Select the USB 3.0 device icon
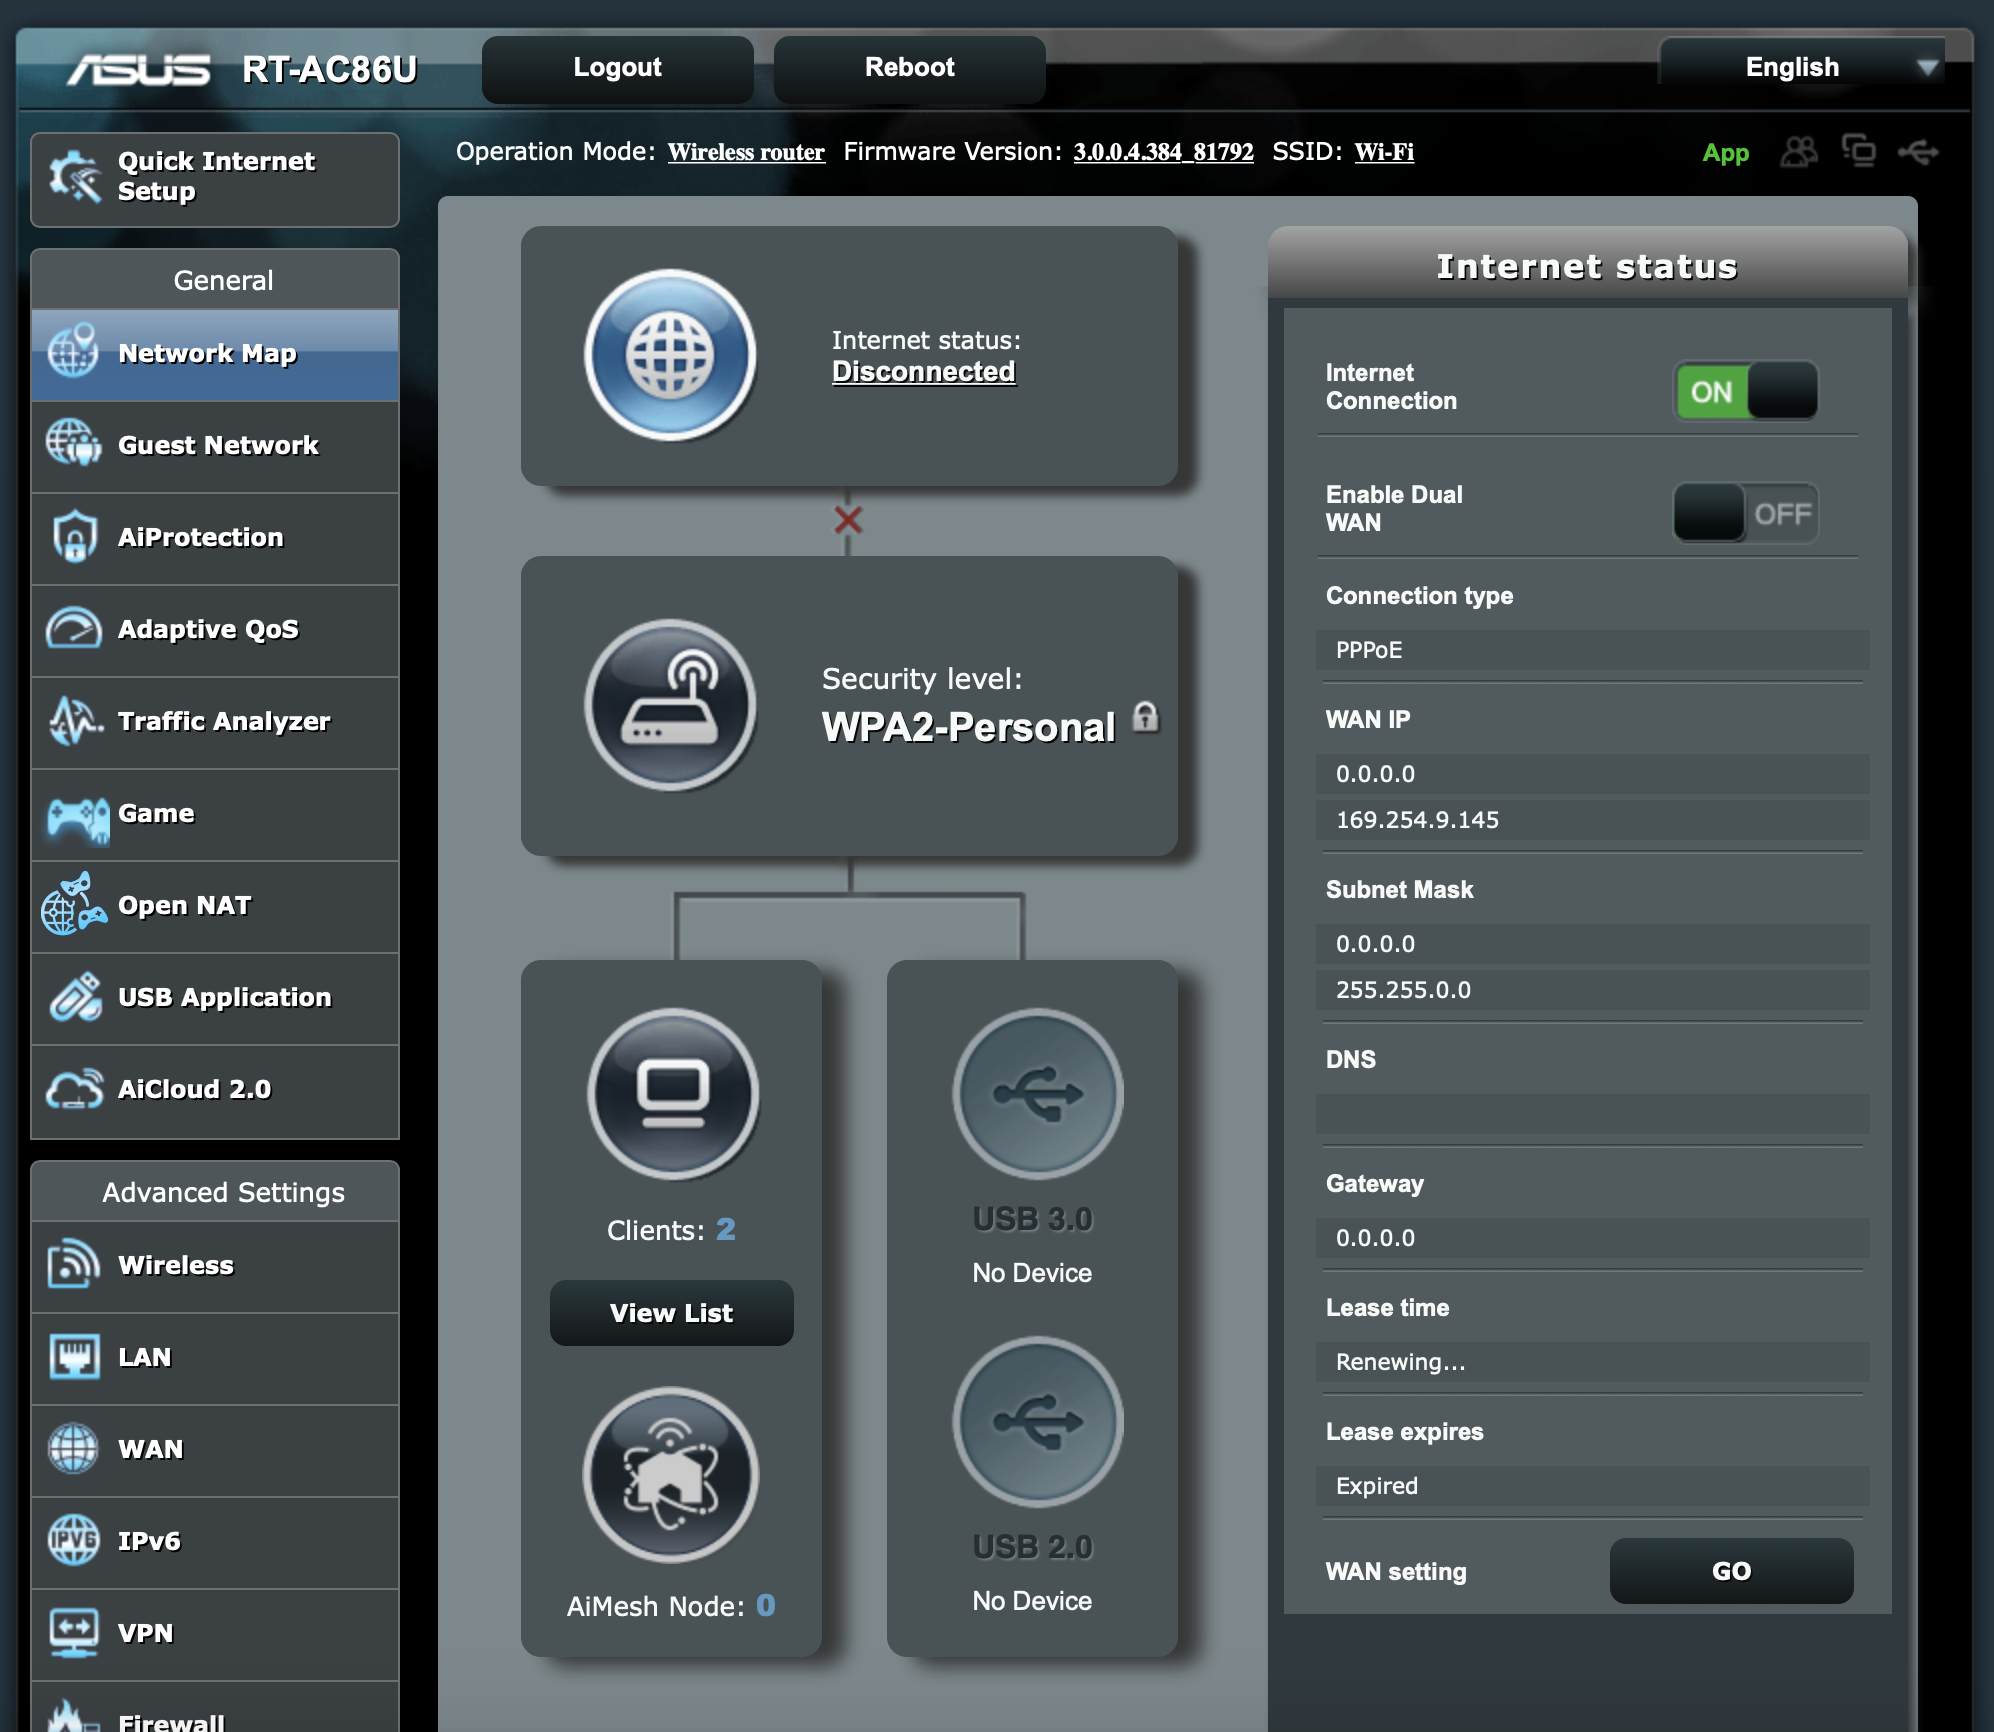The height and width of the screenshot is (1732, 1994). [1038, 1094]
